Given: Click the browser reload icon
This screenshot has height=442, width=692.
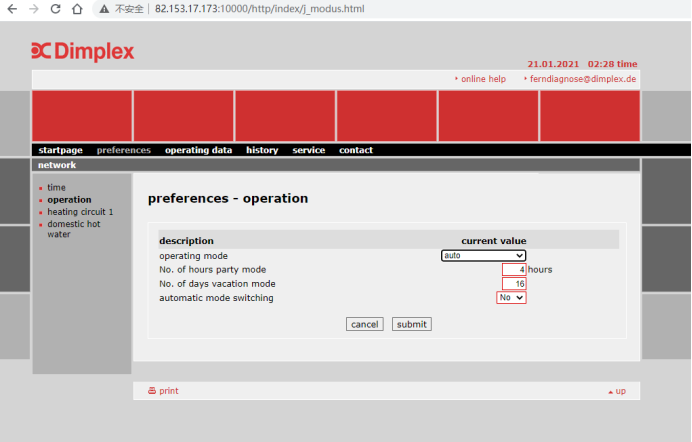Looking at the screenshot, I should tap(57, 9).
